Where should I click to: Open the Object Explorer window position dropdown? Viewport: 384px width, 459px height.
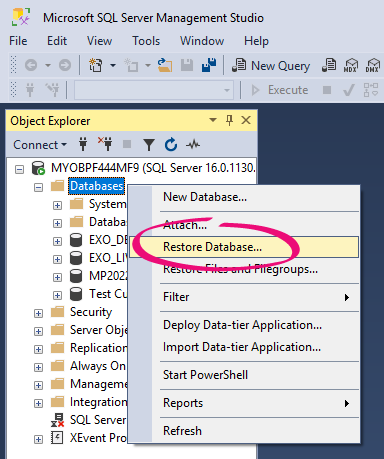point(213,120)
